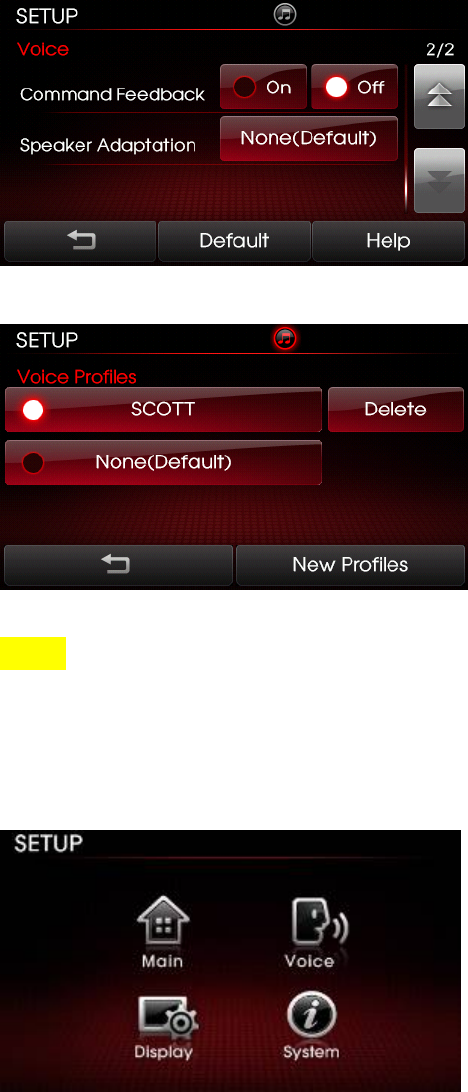Go back from the Voice settings screen

[80, 241]
